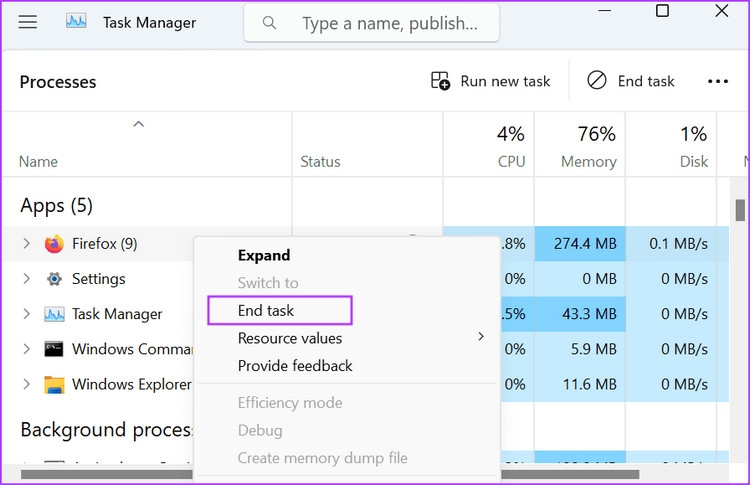Screen dimensions: 750x485
Task: Open the hamburger navigation menu
Action: click(x=28, y=22)
